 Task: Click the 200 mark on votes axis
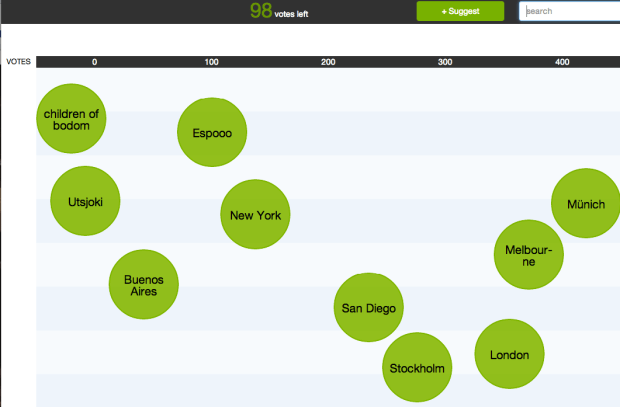tap(328, 62)
